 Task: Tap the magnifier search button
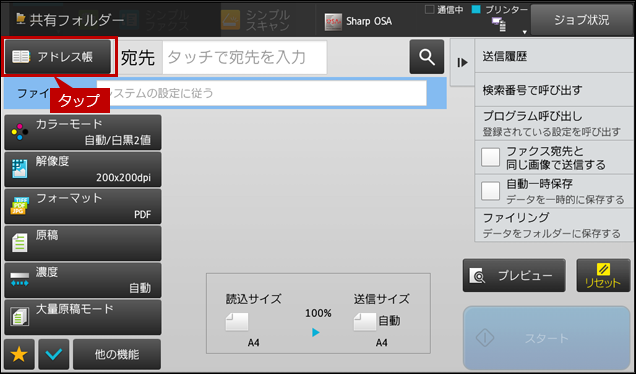pos(427,57)
